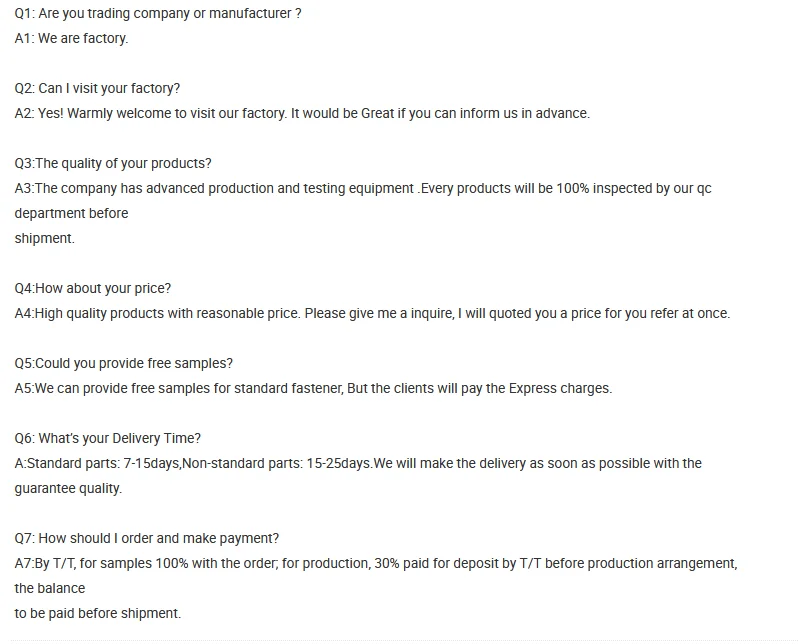Click the A7 line beginning 'By T/T'

[x=376, y=563]
